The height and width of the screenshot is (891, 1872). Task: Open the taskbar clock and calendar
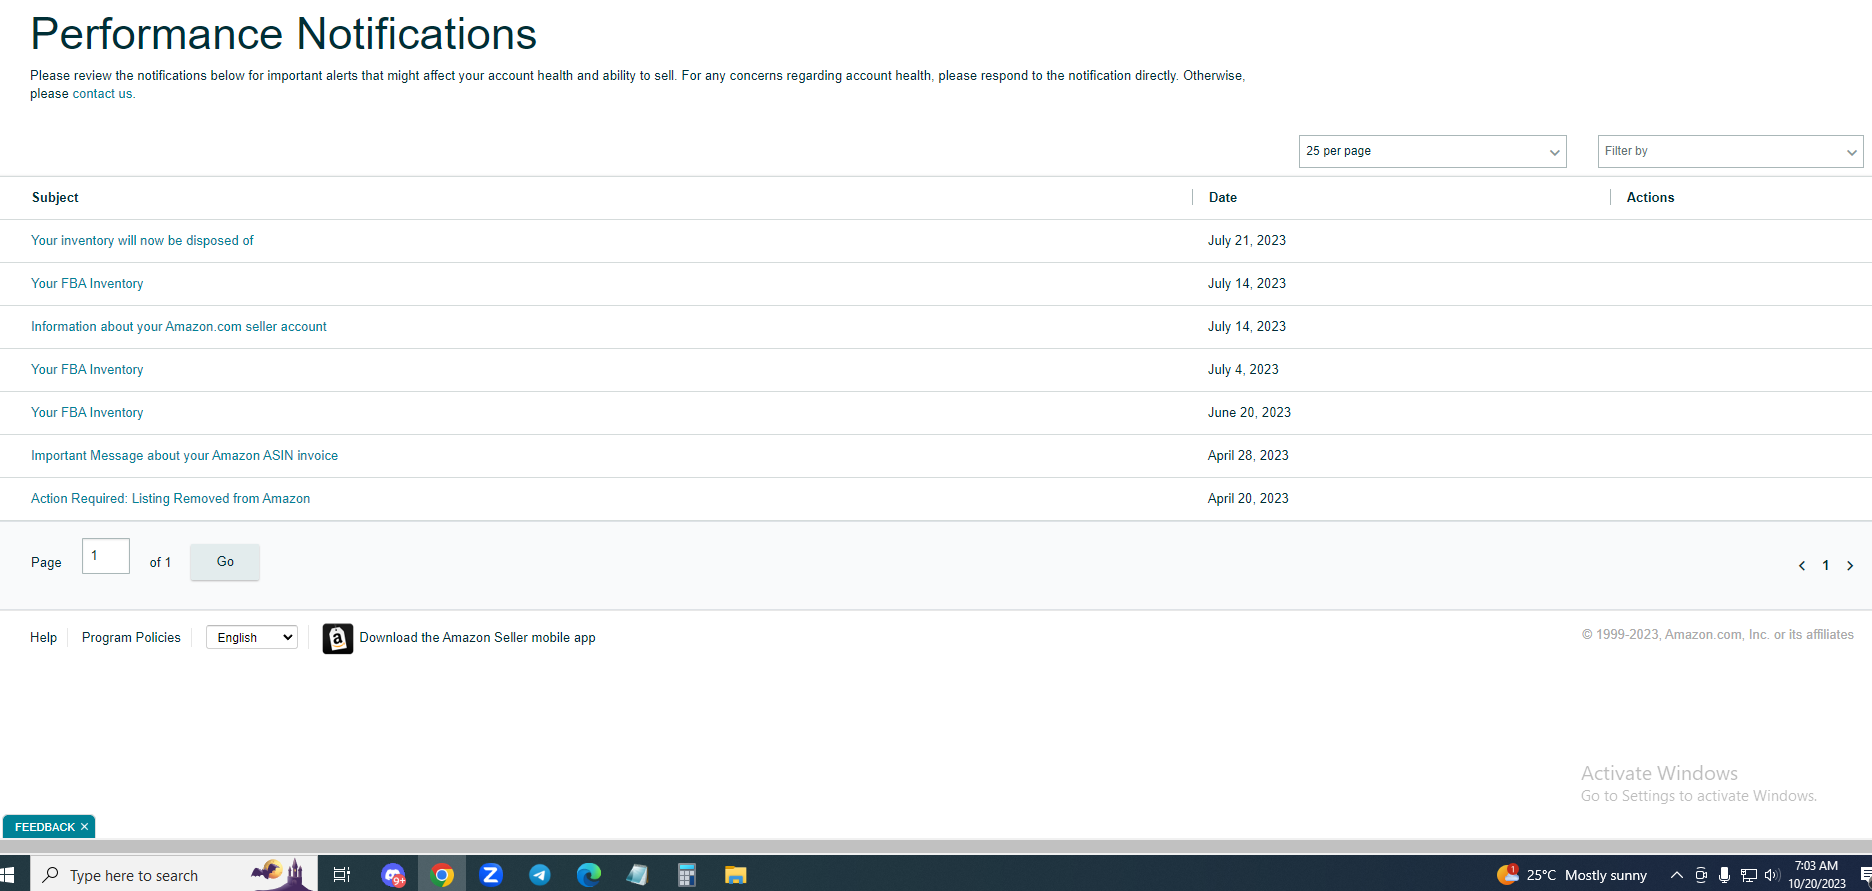click(1817, 875)
